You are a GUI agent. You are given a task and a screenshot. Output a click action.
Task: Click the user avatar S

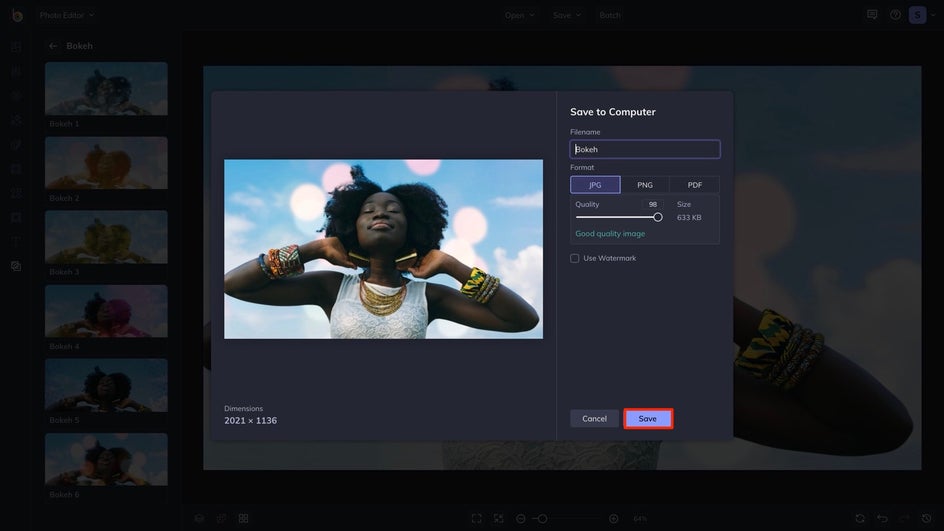pyautogui.click(x=918, y=15)
